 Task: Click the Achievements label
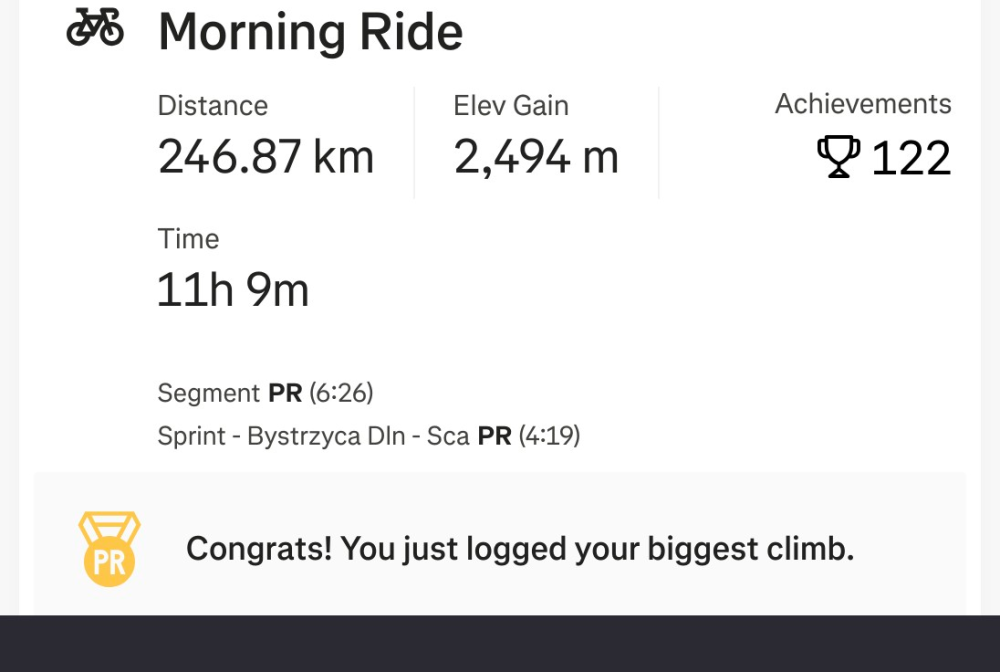coord(863,104)
